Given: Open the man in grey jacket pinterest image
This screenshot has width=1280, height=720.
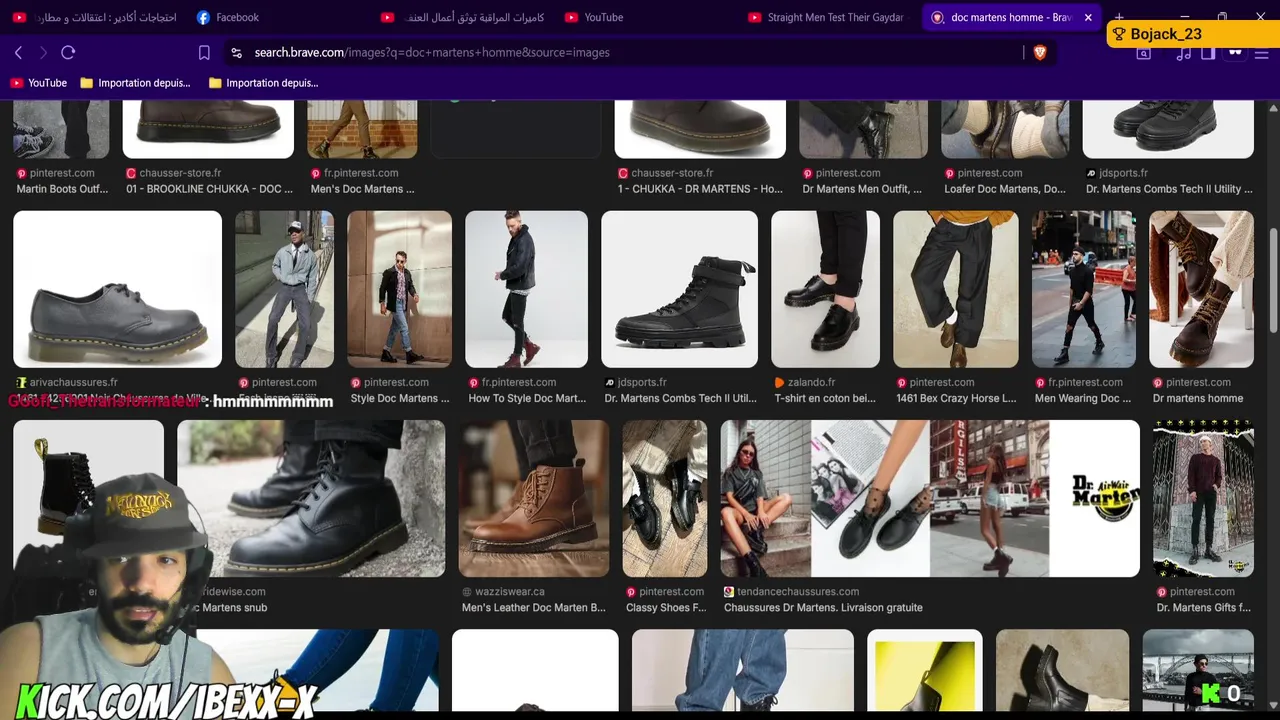Looking at the screenshot, I should coord(284,289).
